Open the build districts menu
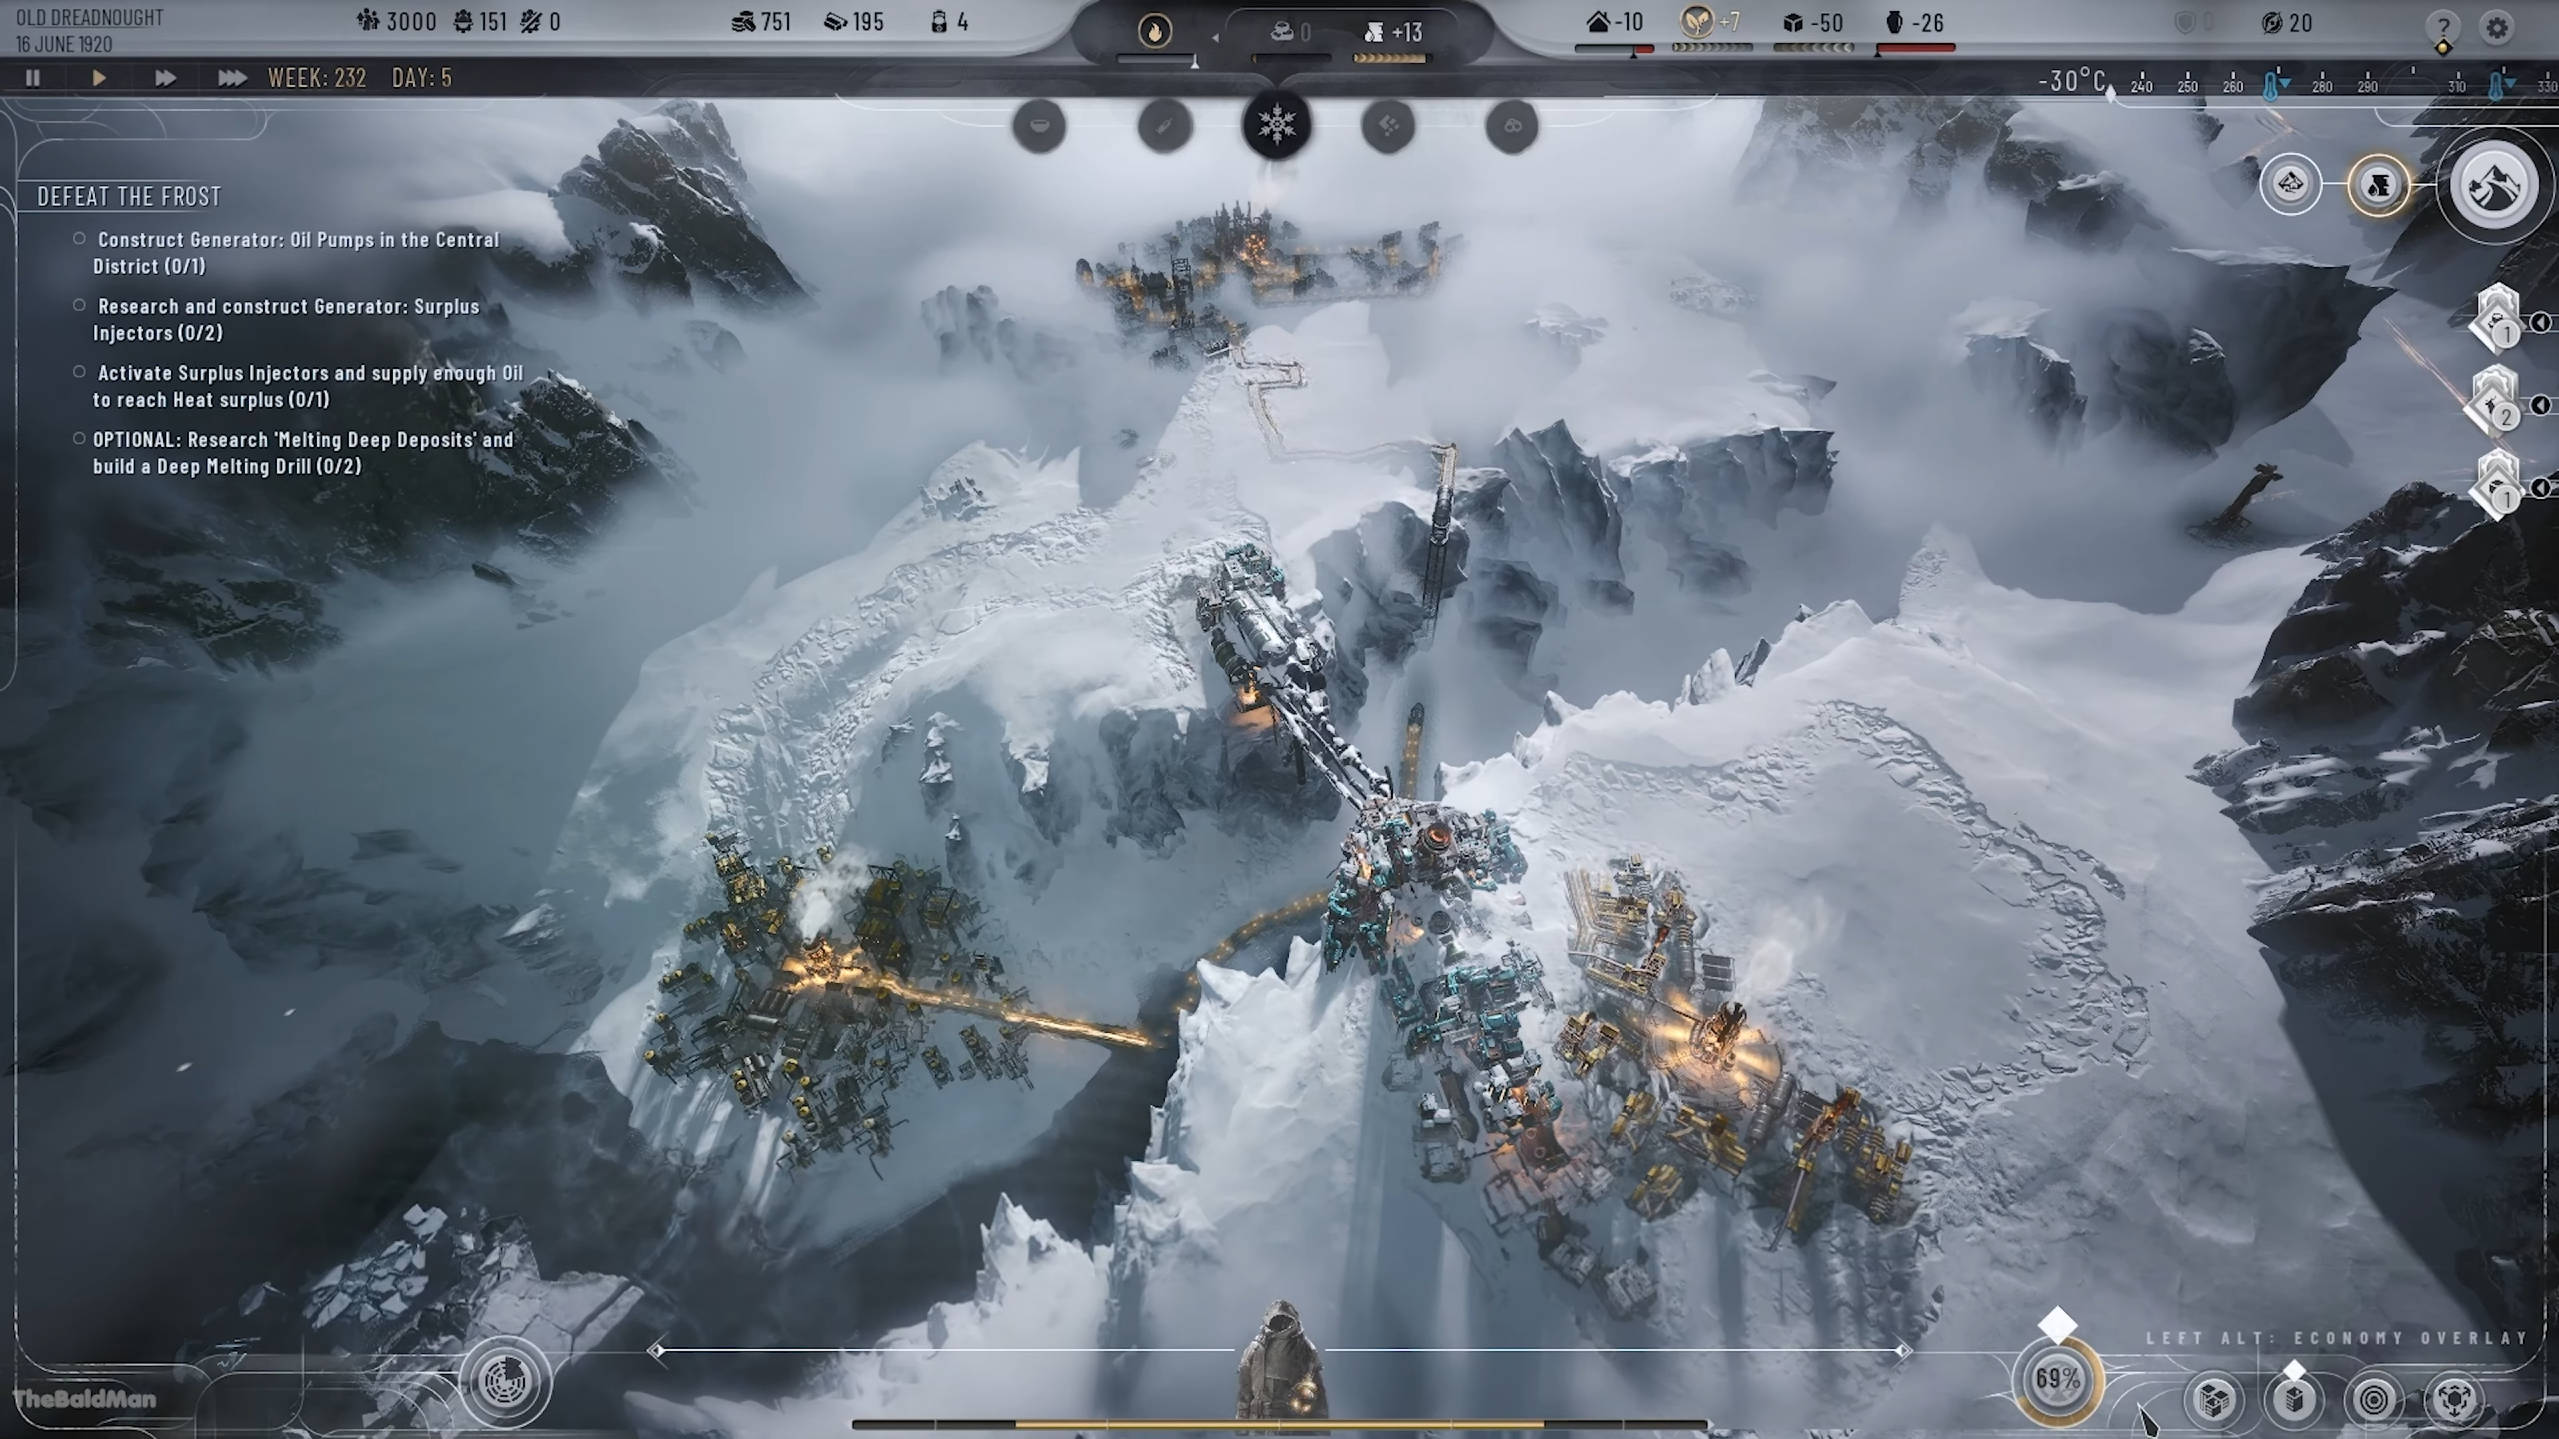Viewport: 2559px width, 1439px height. tap(2214, 1398)
